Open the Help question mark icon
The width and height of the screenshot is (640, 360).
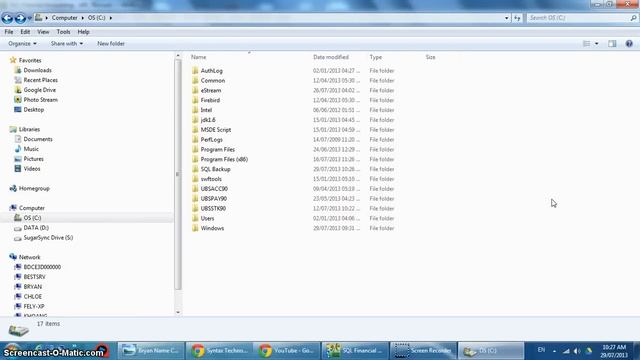pos(629,44)
